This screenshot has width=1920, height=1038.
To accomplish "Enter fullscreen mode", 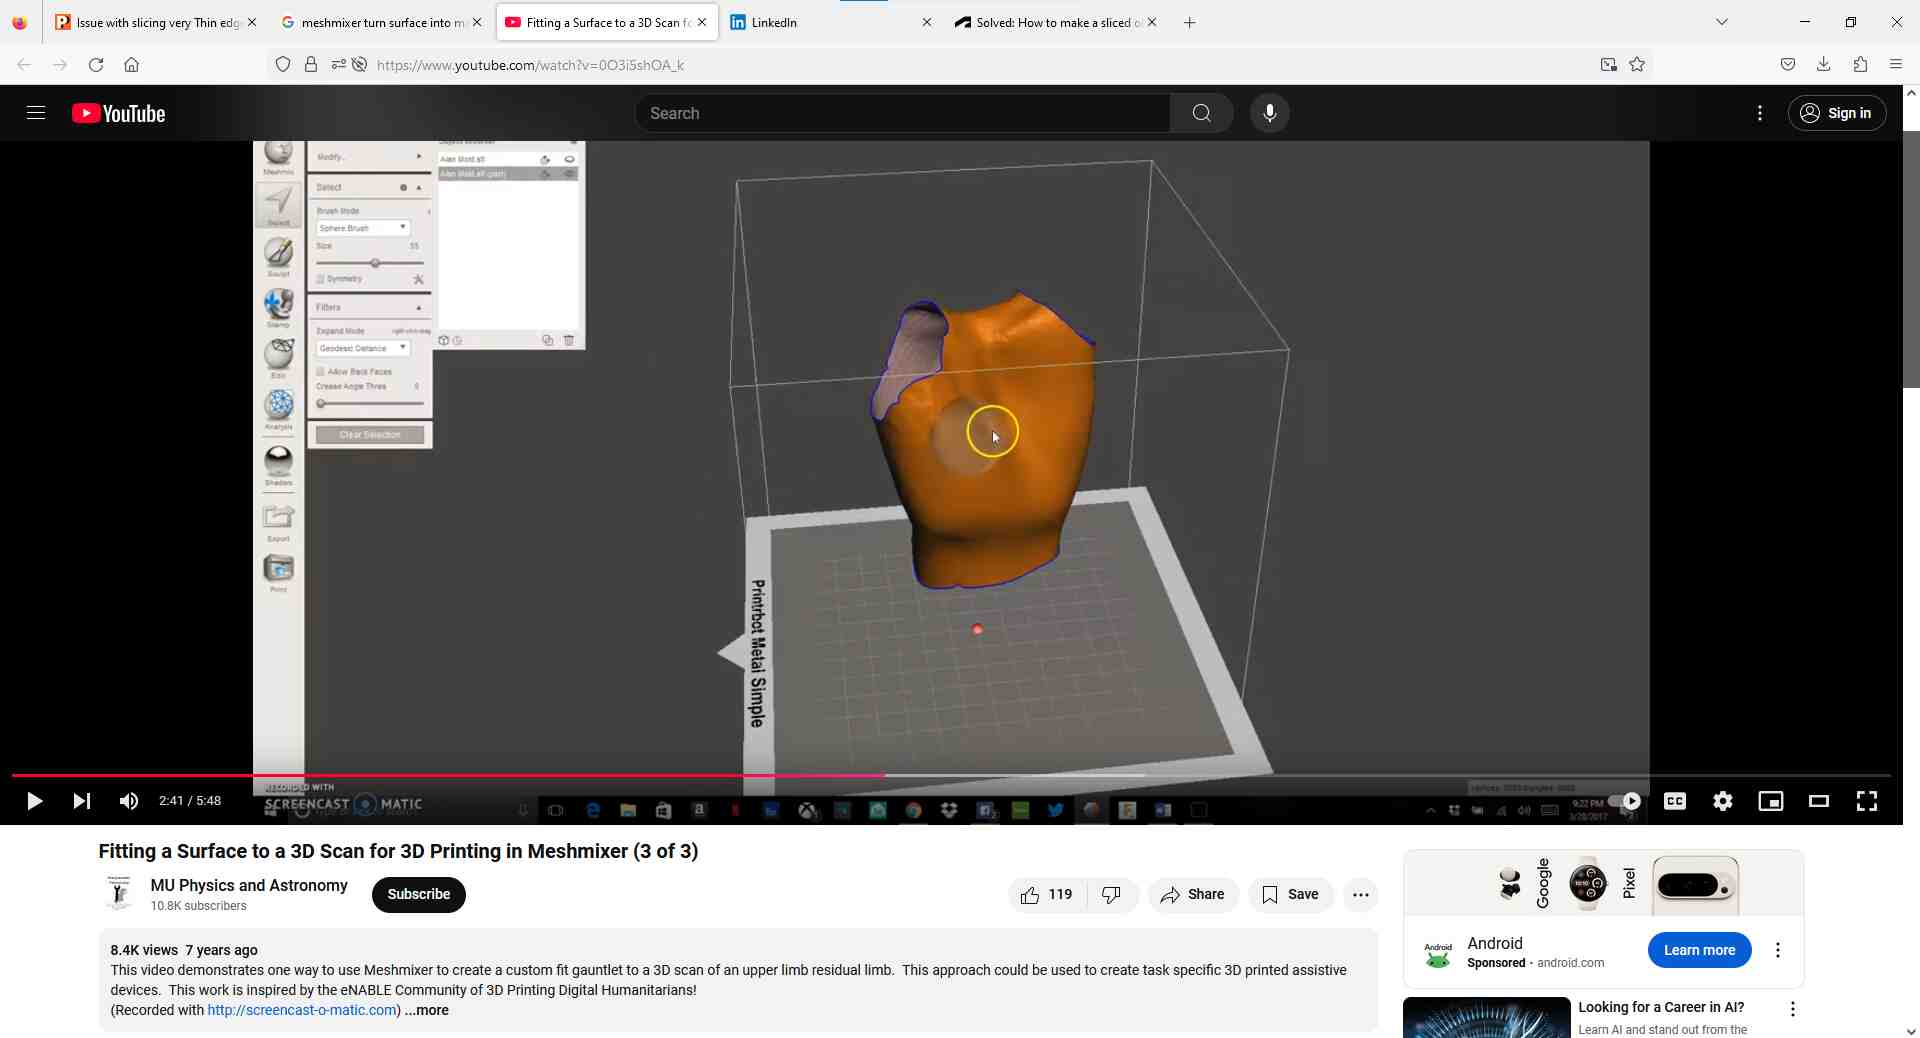I will [x=1867, y=801].
